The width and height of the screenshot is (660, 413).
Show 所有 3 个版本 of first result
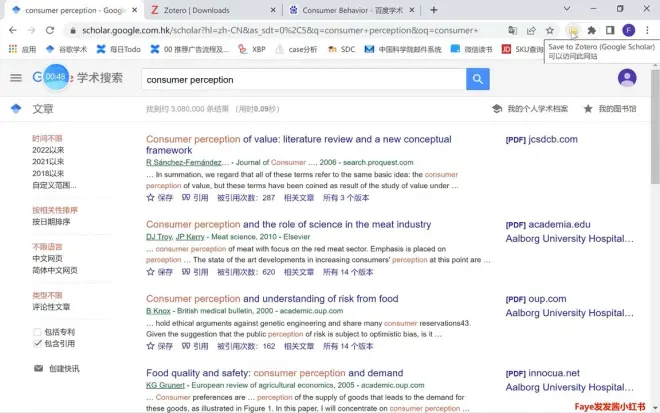pyautogui.click(x=346, y=198)
